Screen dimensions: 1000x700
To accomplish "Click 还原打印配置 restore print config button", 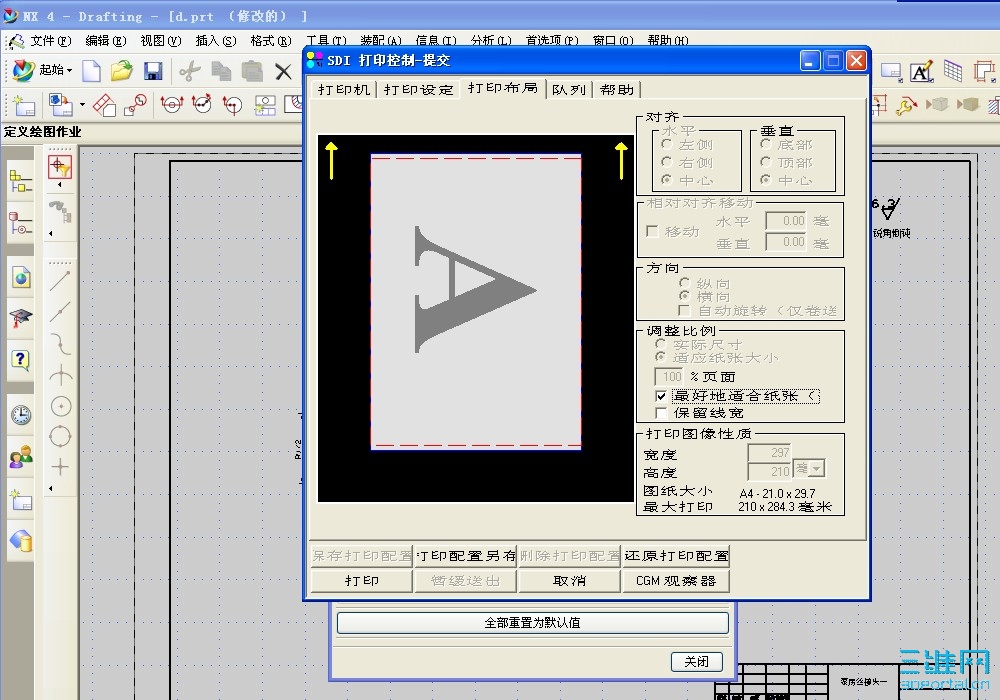I will tap(676, 556).
